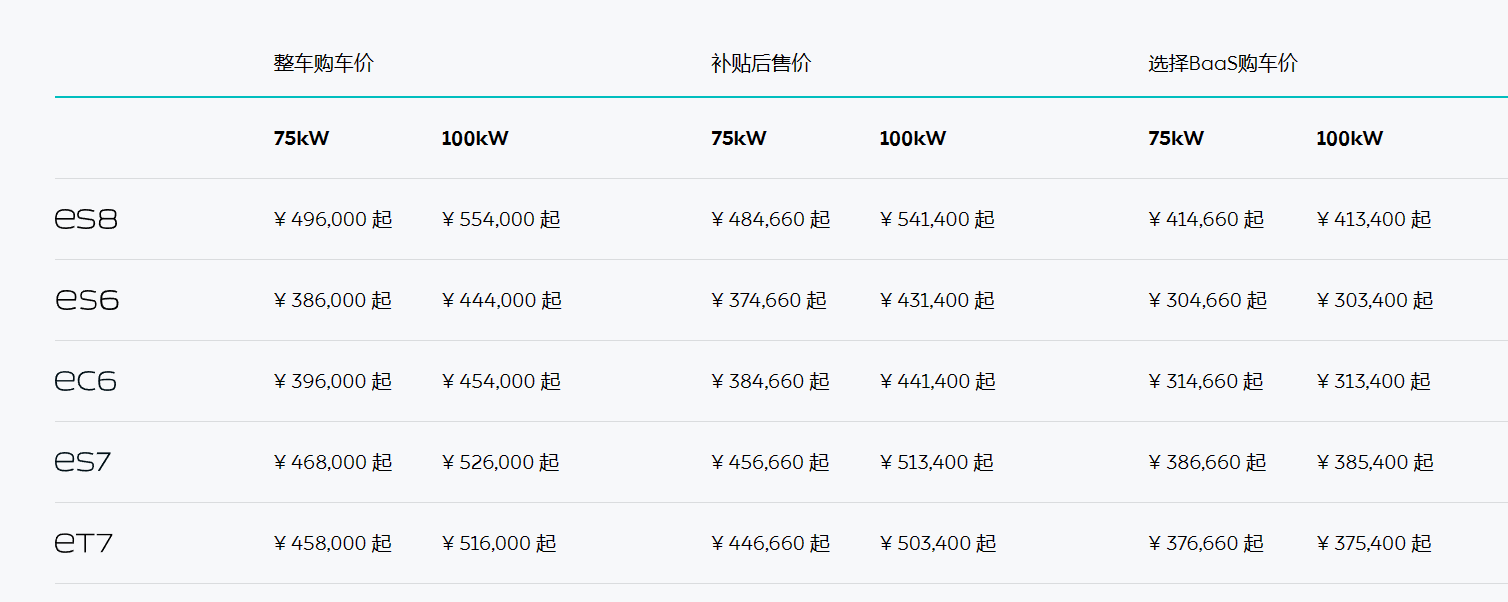Pick the ¥454,000 起 EC6 price
This screenshot has height=602, width=1508.
pyautogui.click(x=501, y=381)
